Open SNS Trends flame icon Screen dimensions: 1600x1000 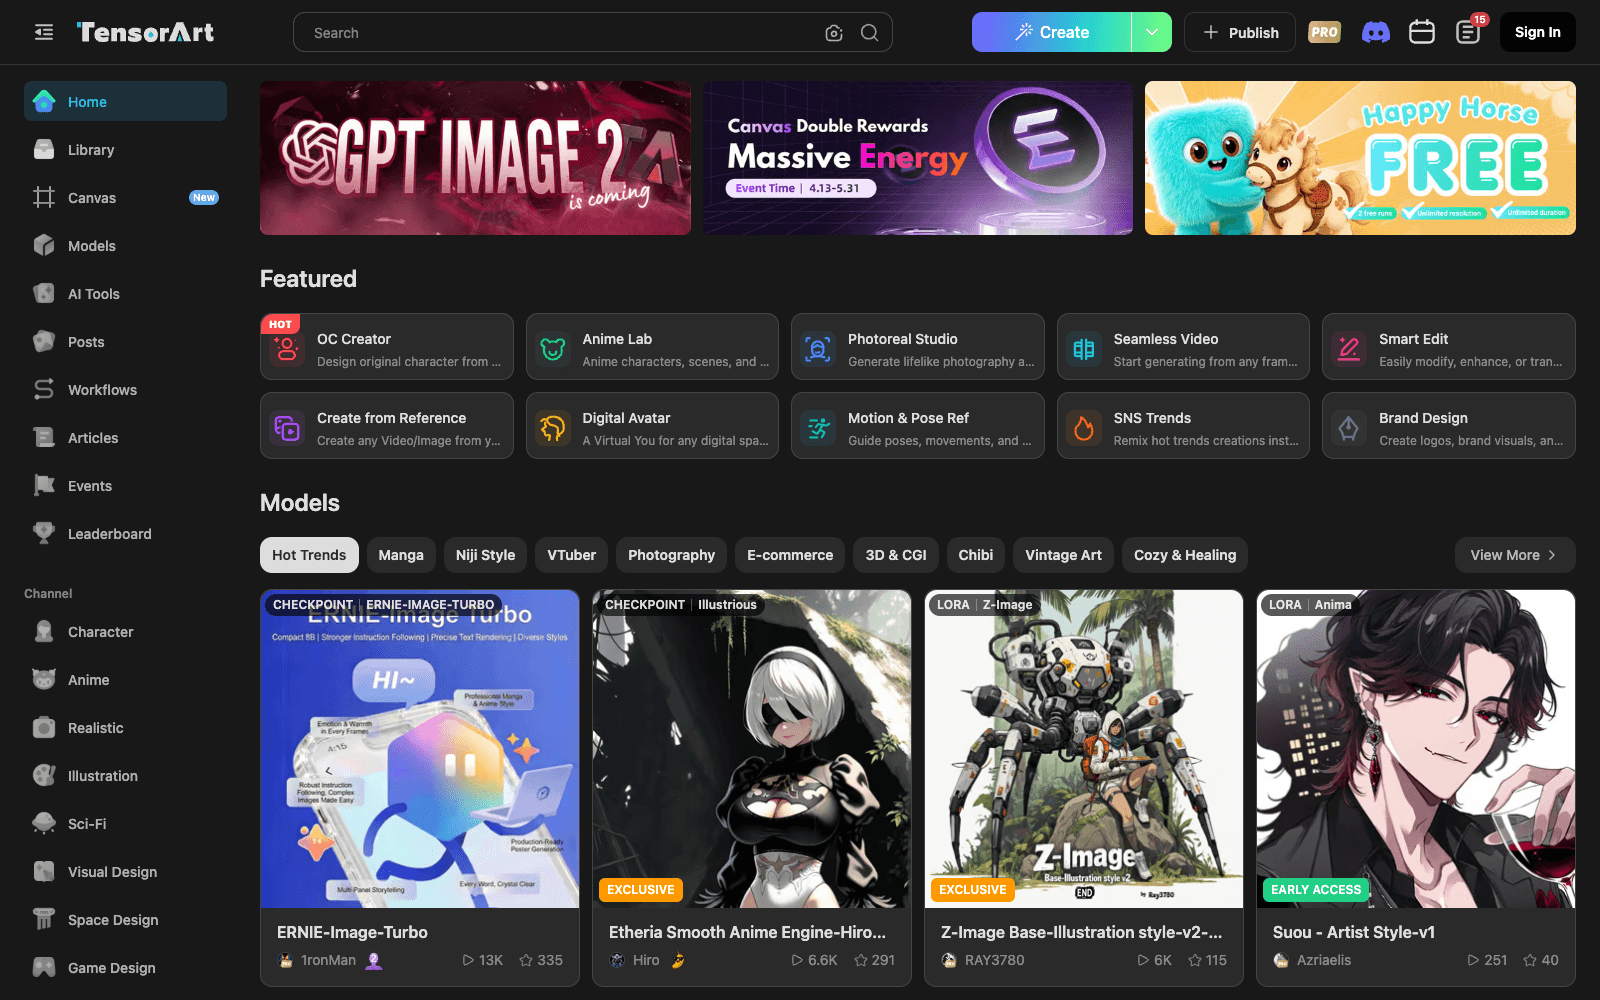tap(1084, 428)
